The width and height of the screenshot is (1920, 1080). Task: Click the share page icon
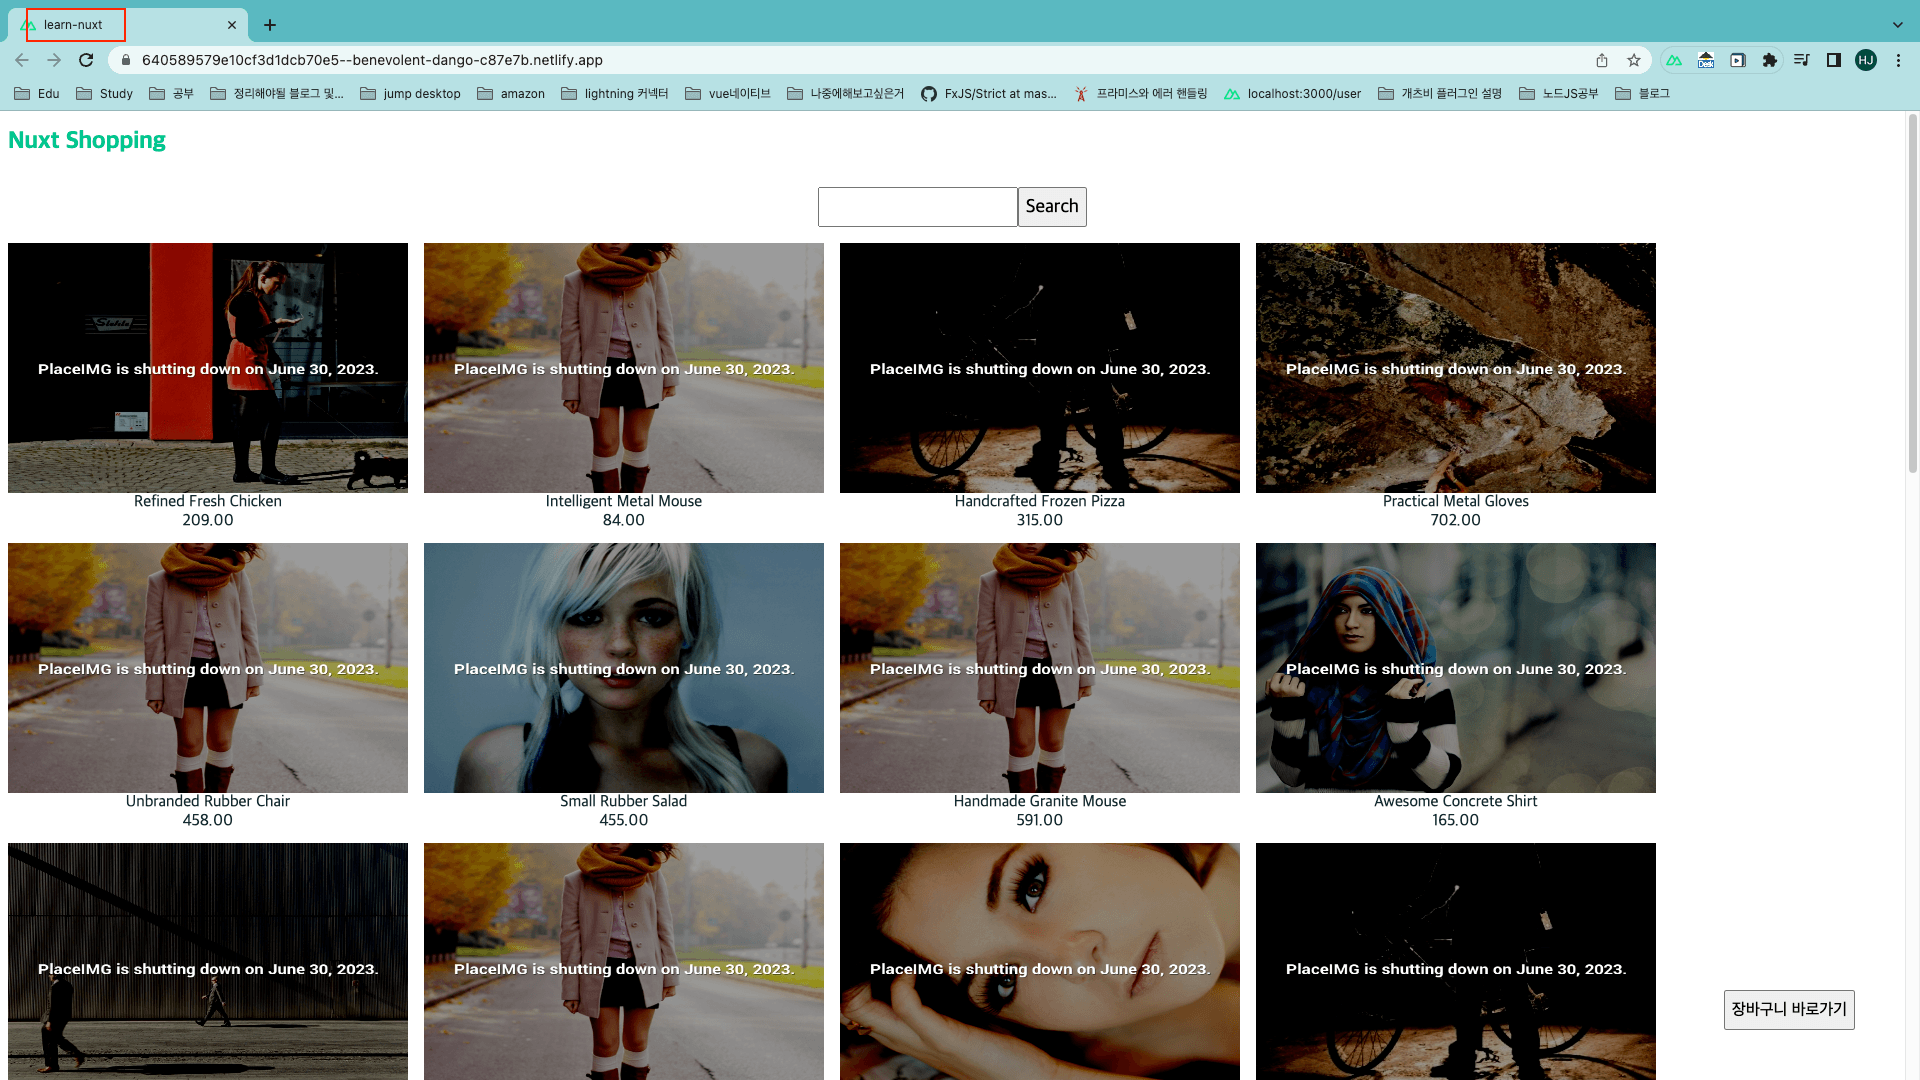pyautogui.click(x=1602, y=60)
